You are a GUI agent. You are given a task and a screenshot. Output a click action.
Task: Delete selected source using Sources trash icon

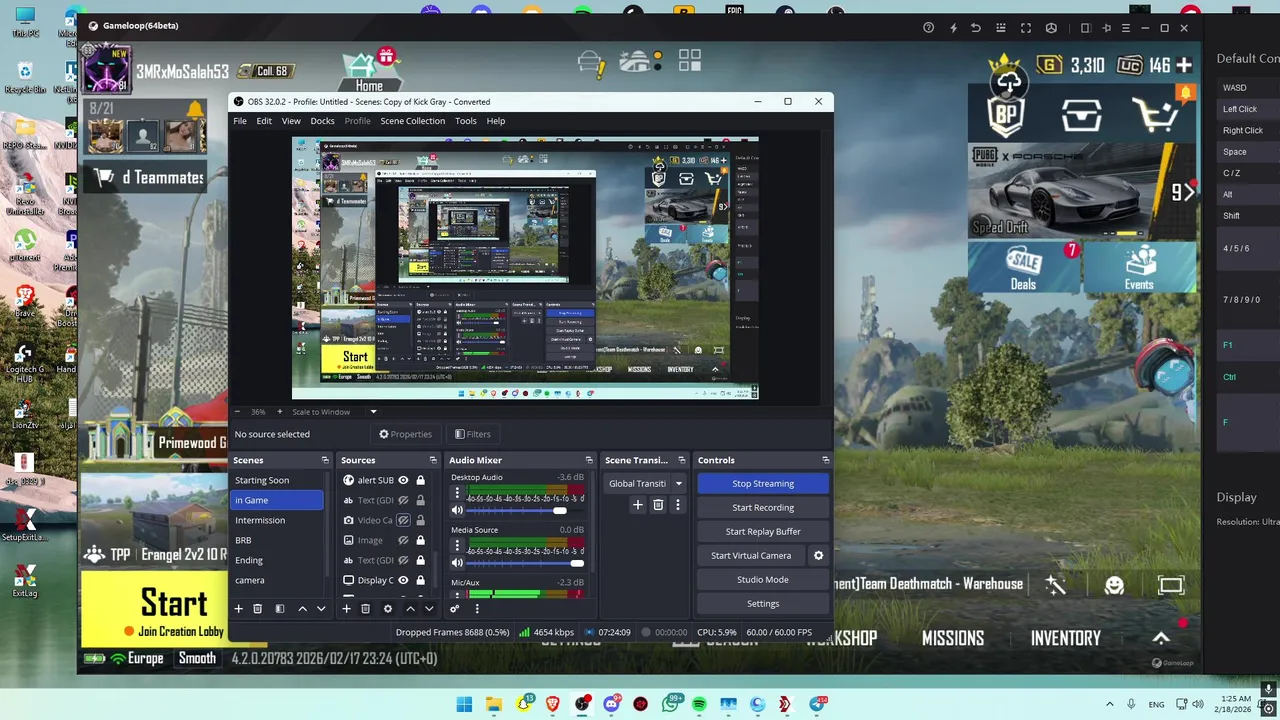point(365,608)
